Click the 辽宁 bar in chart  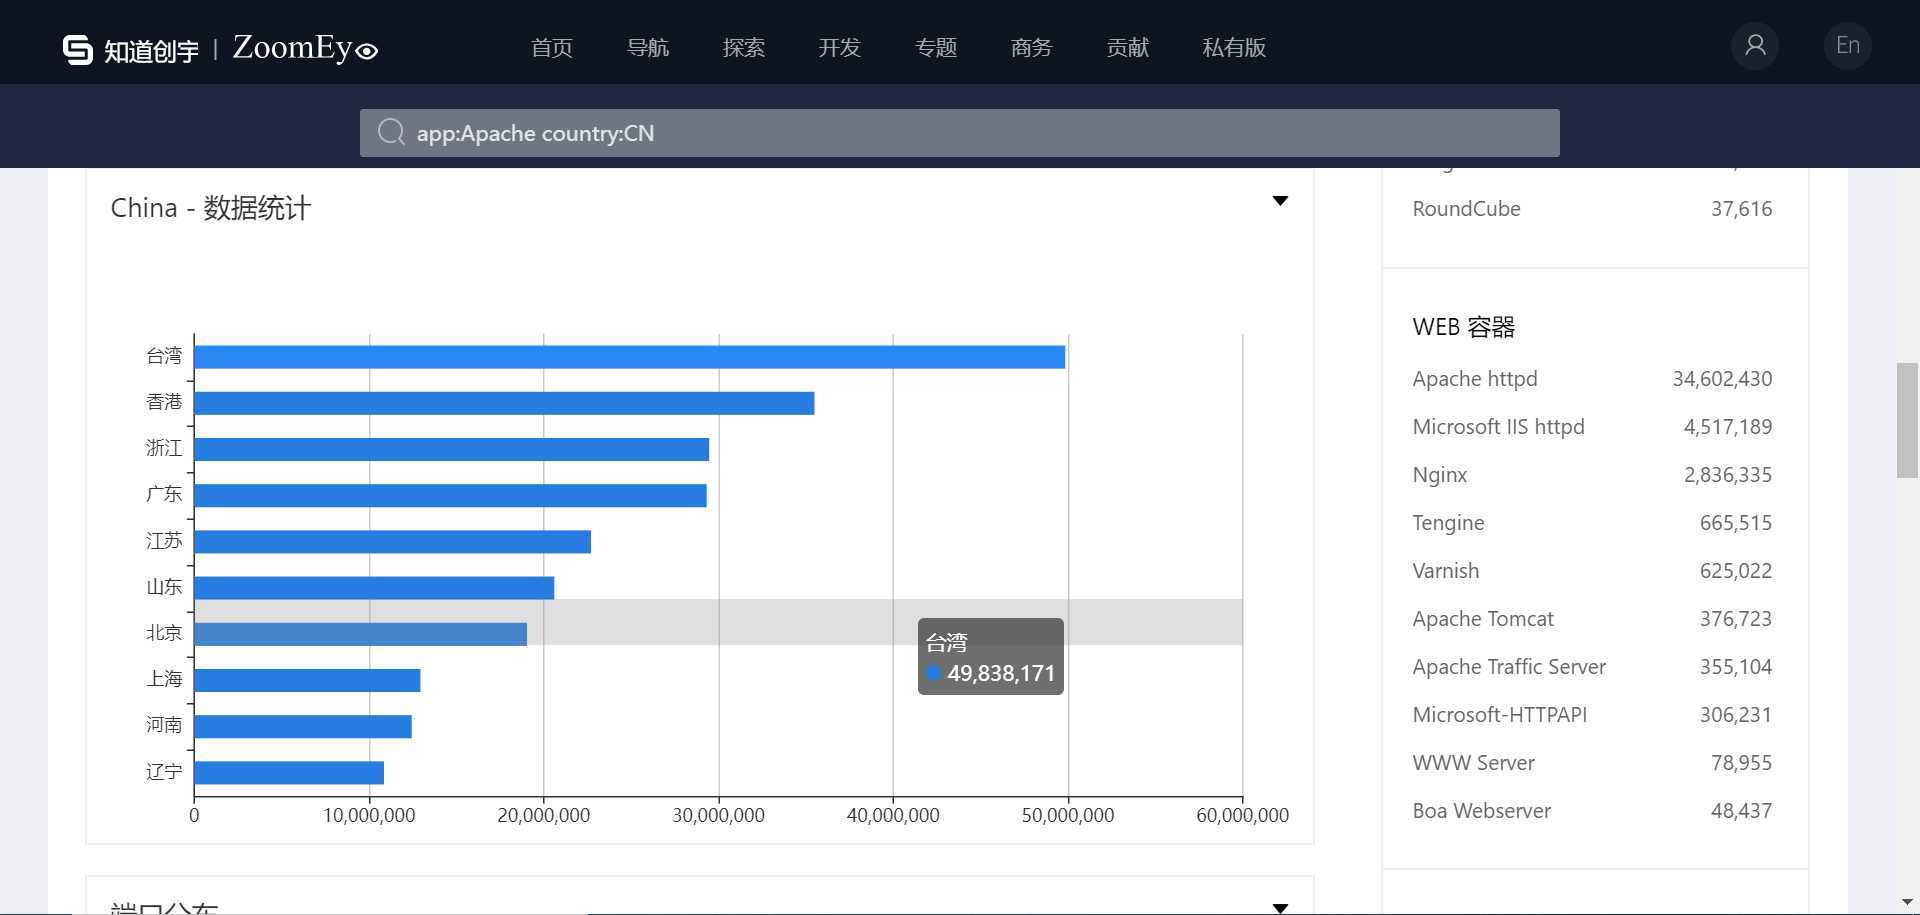pyautogui.click(x=289, y=772)
